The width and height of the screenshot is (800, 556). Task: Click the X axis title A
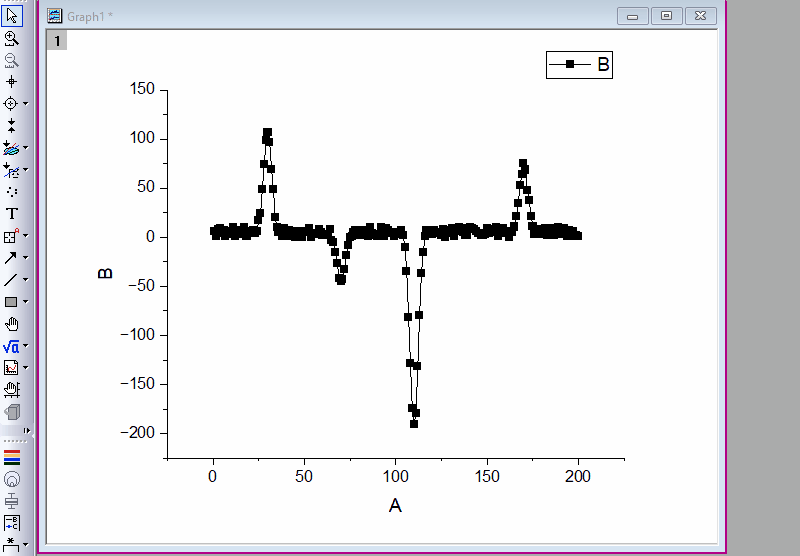point(395,506)
